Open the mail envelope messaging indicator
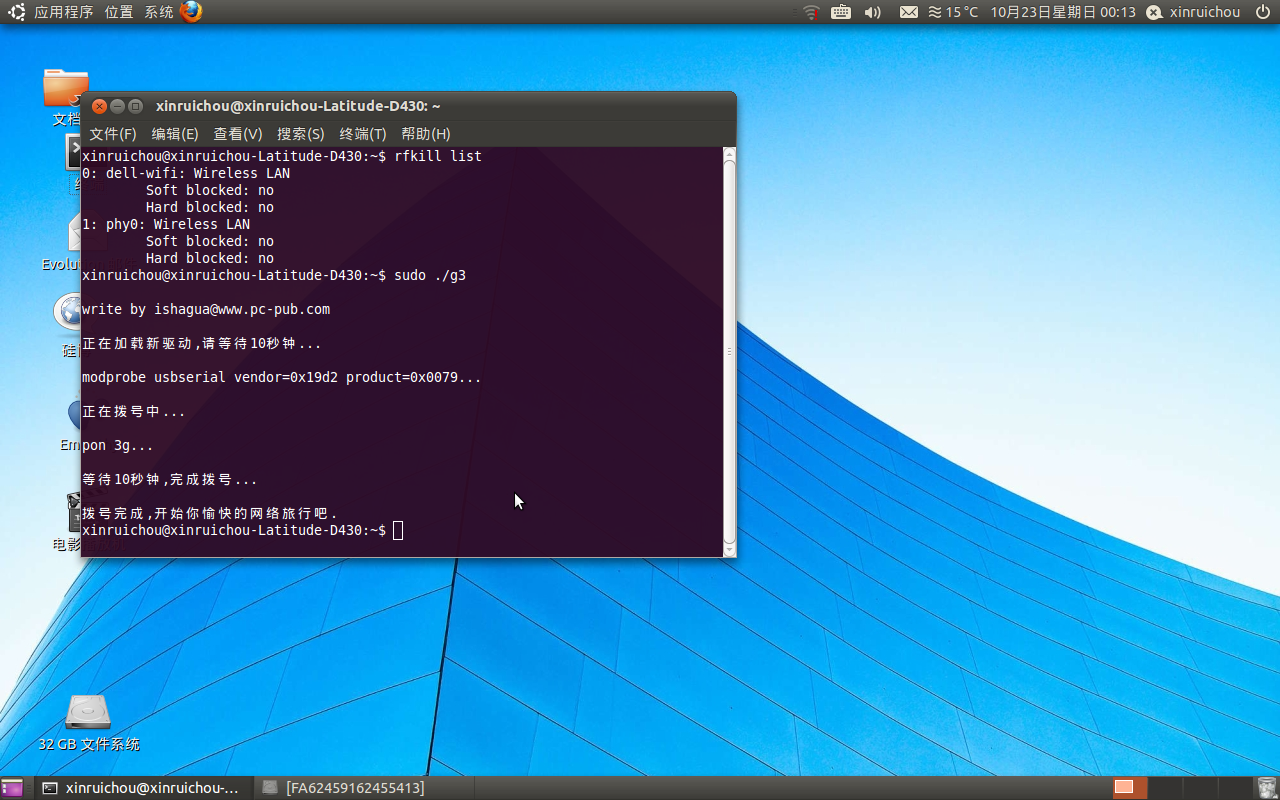 [x=909, y=12]
